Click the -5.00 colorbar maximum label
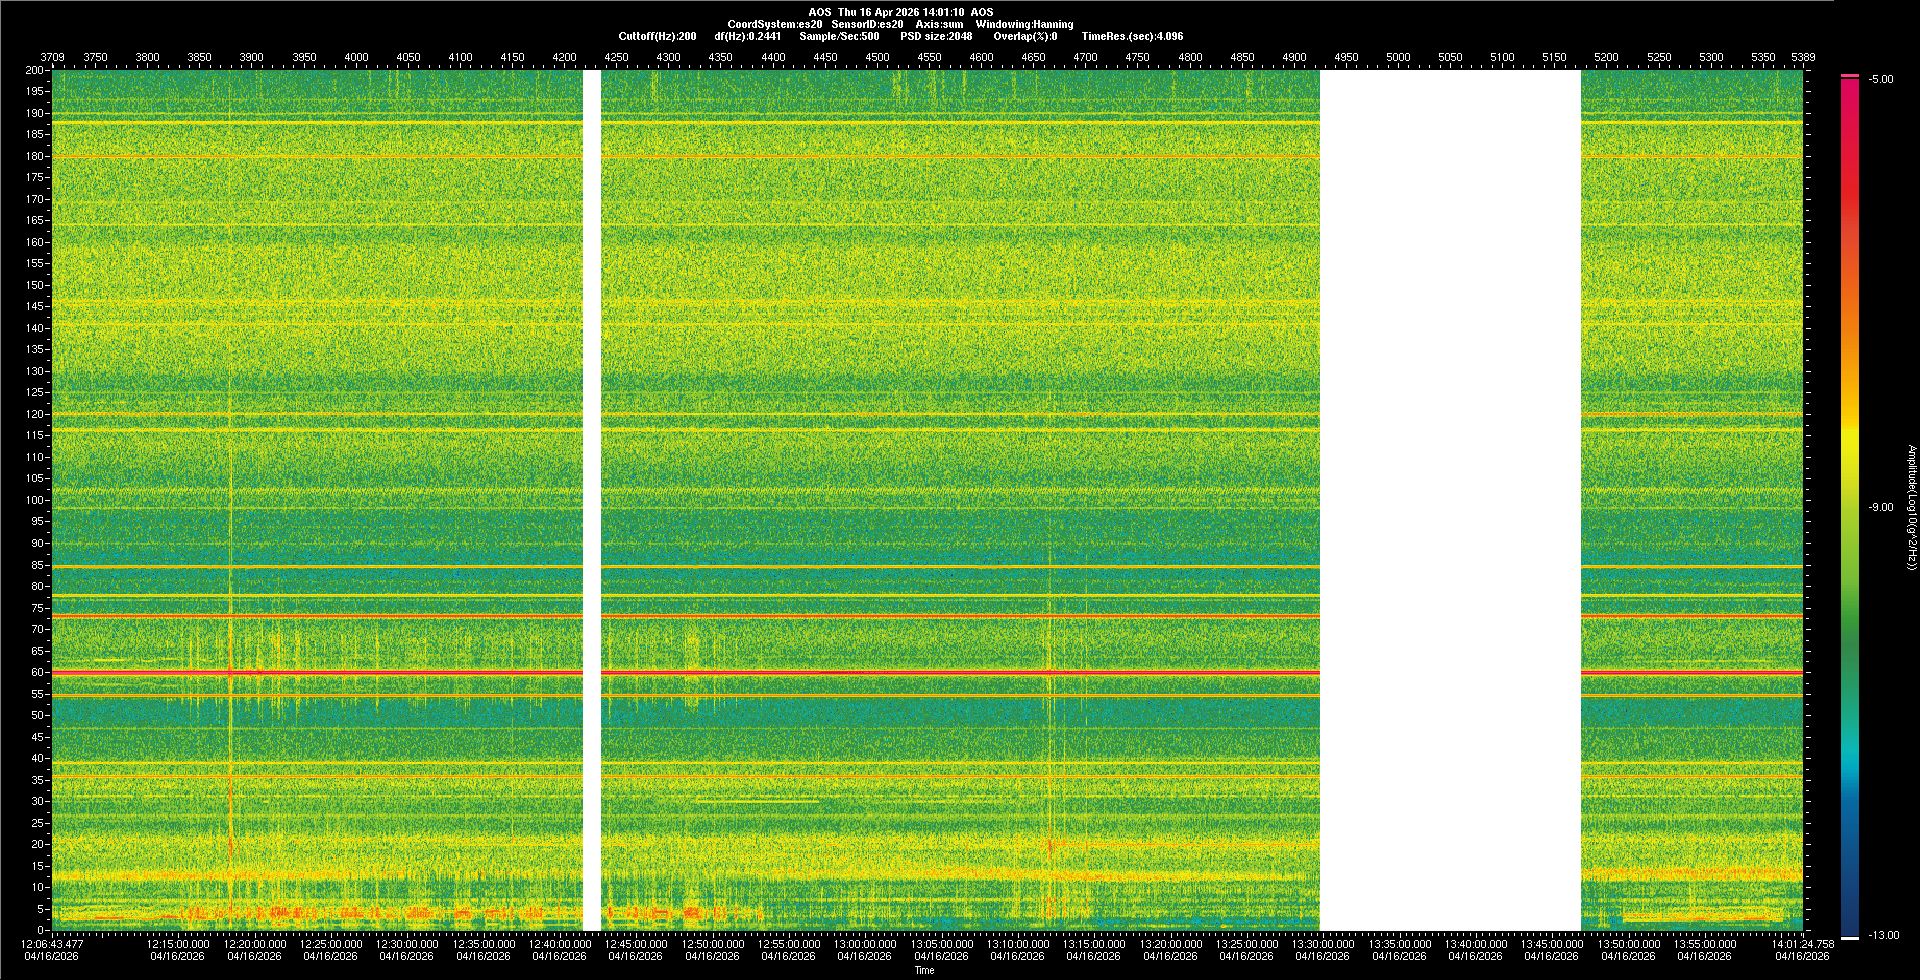 pyautogui.click(x=1880, y=79)
